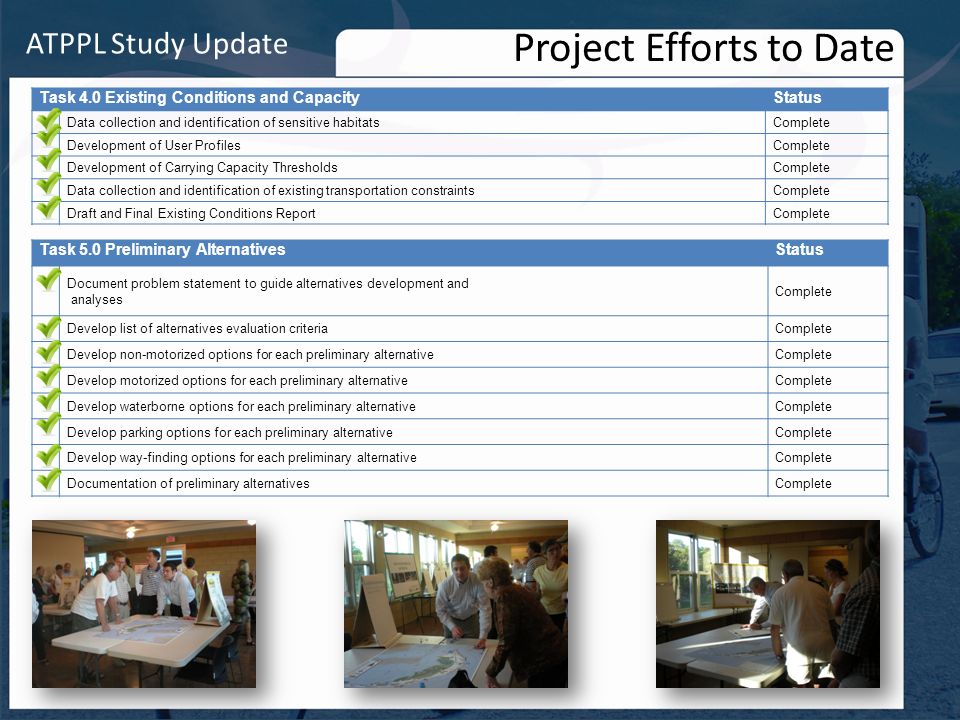
Task: Click checkmark beside existing transportation constraints row
Action: [48, 184]
